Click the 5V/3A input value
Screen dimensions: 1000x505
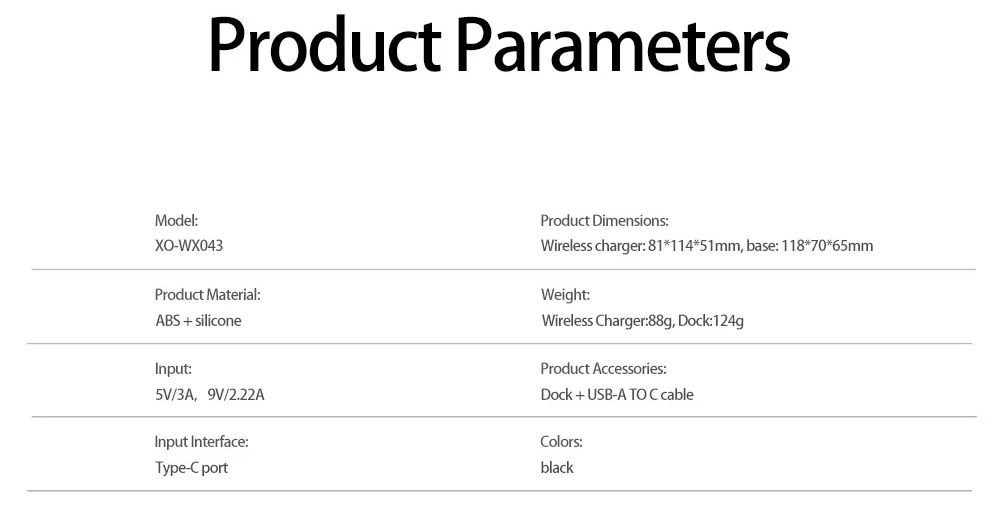coord(175,395)
